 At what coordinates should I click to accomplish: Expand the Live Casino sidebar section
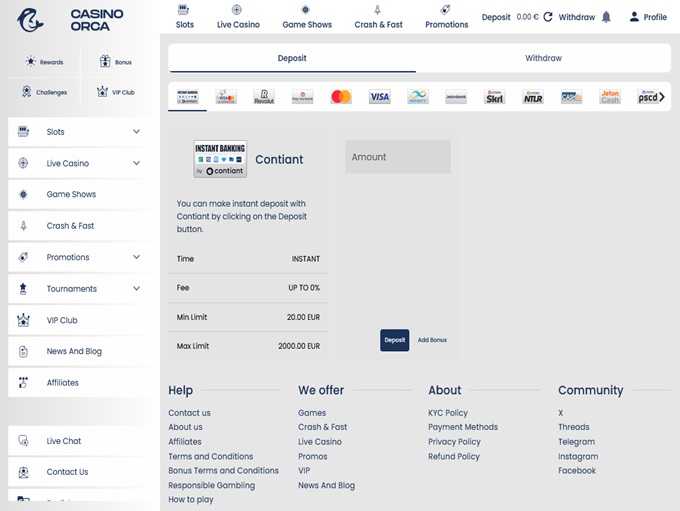point(136,163)
